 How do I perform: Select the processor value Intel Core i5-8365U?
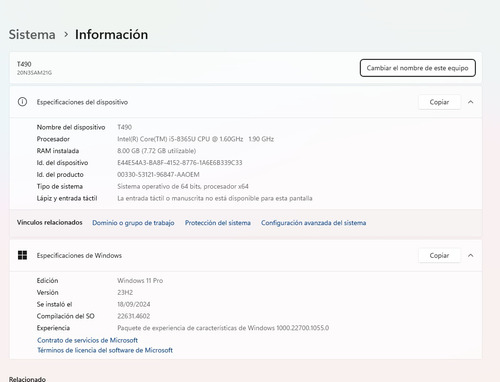pyautogui.click(x=196, y=139)
